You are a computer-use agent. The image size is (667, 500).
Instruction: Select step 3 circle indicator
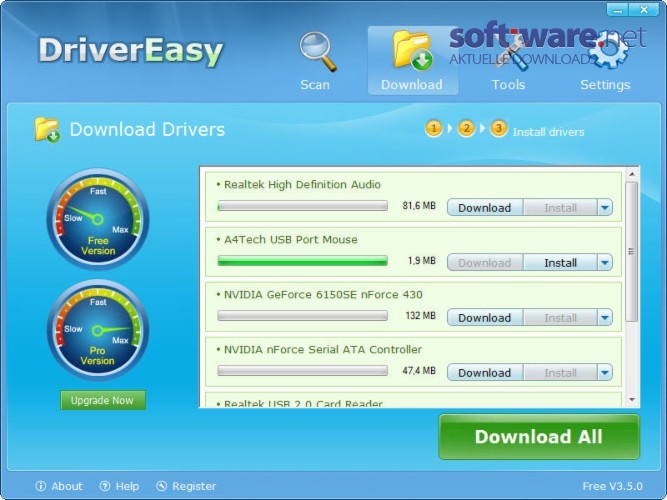coord(499,128)
